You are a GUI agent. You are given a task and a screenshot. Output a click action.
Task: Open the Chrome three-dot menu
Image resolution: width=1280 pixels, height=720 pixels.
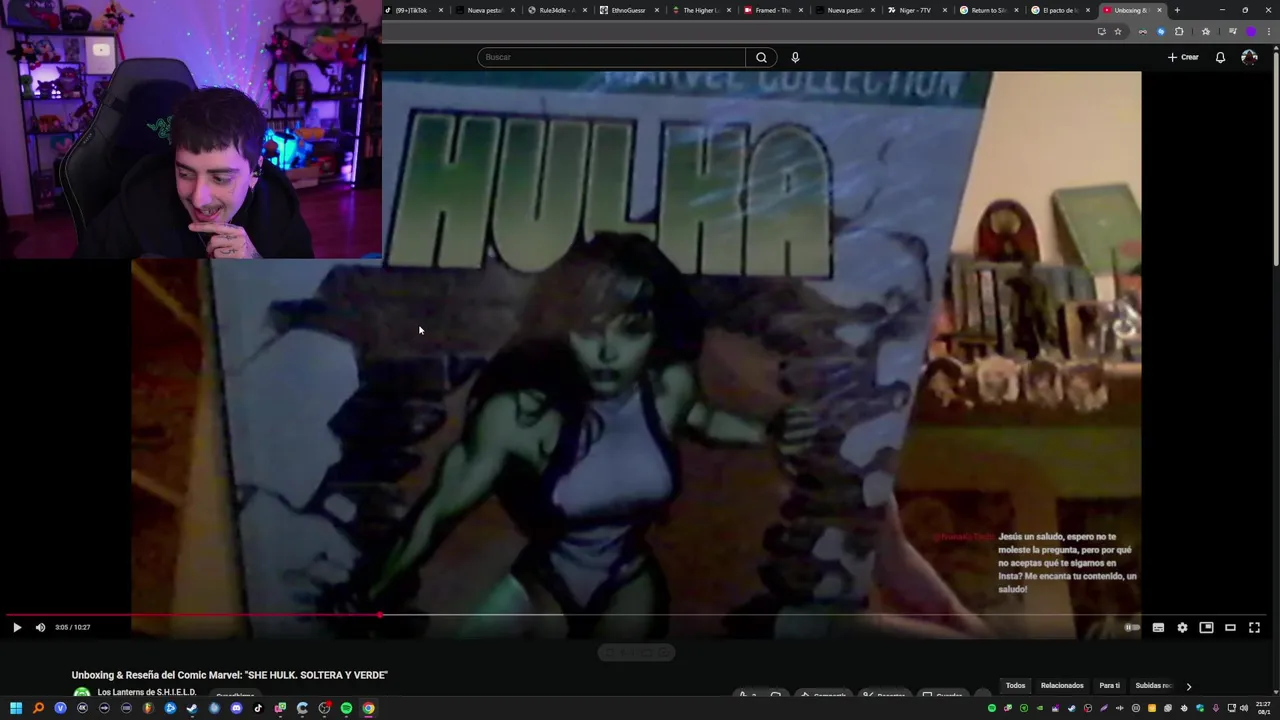[1270, 31]
